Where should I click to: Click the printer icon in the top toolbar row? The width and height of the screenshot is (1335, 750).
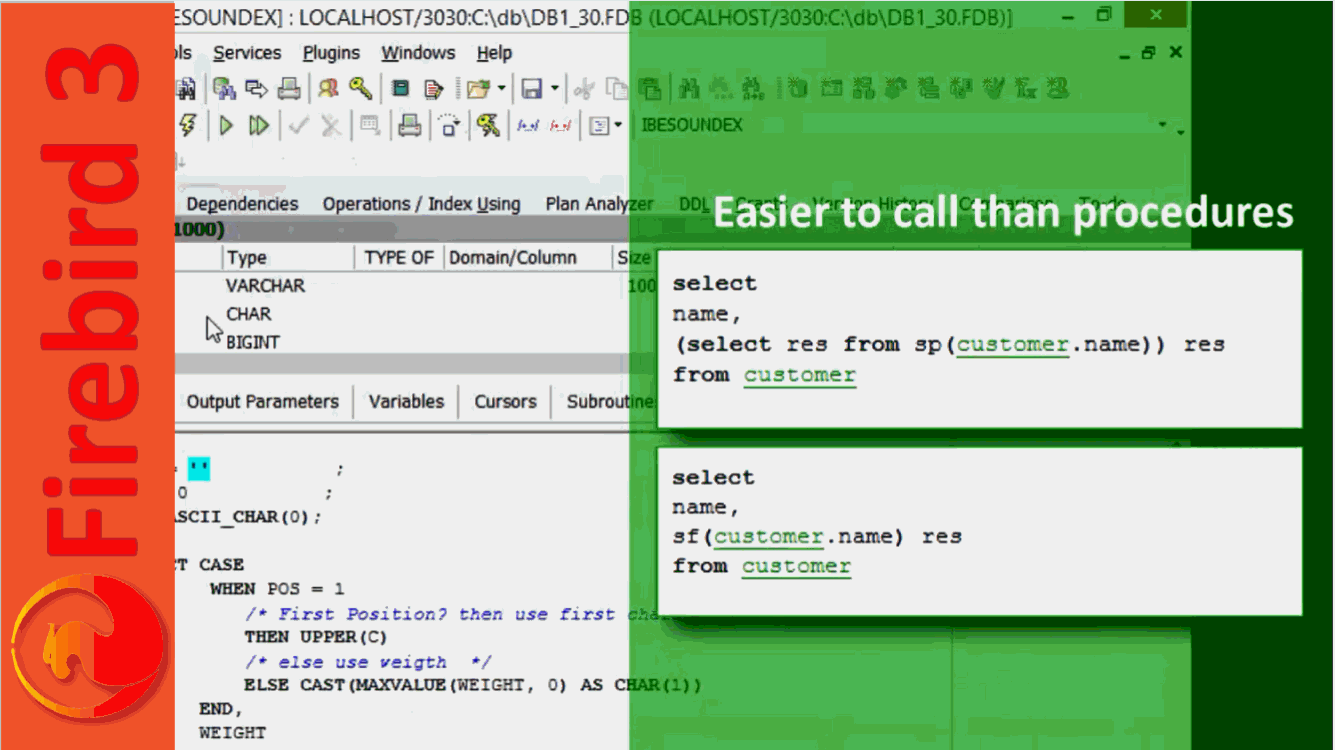[289, 89]
